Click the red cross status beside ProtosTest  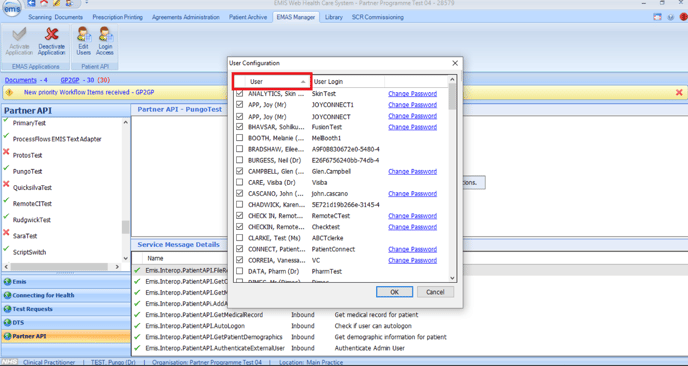[x=6, y=152]
